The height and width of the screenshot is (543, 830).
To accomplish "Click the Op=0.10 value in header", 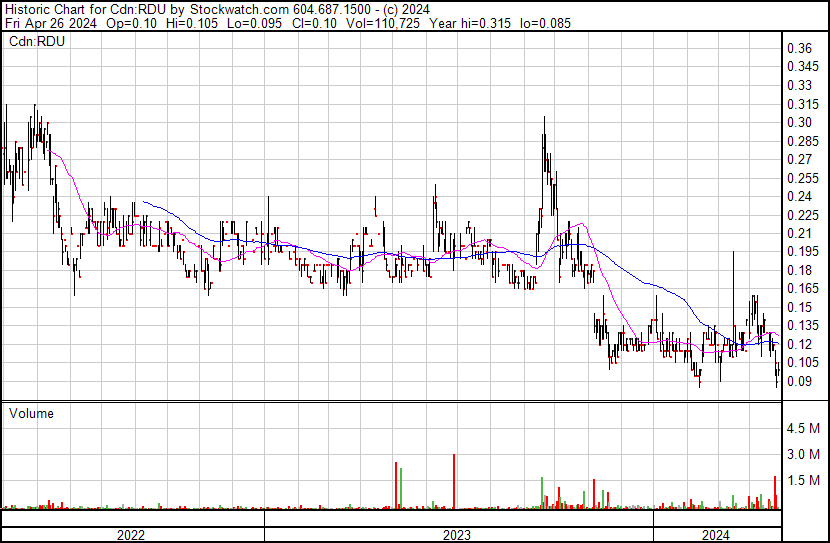I will coord(131,23).
